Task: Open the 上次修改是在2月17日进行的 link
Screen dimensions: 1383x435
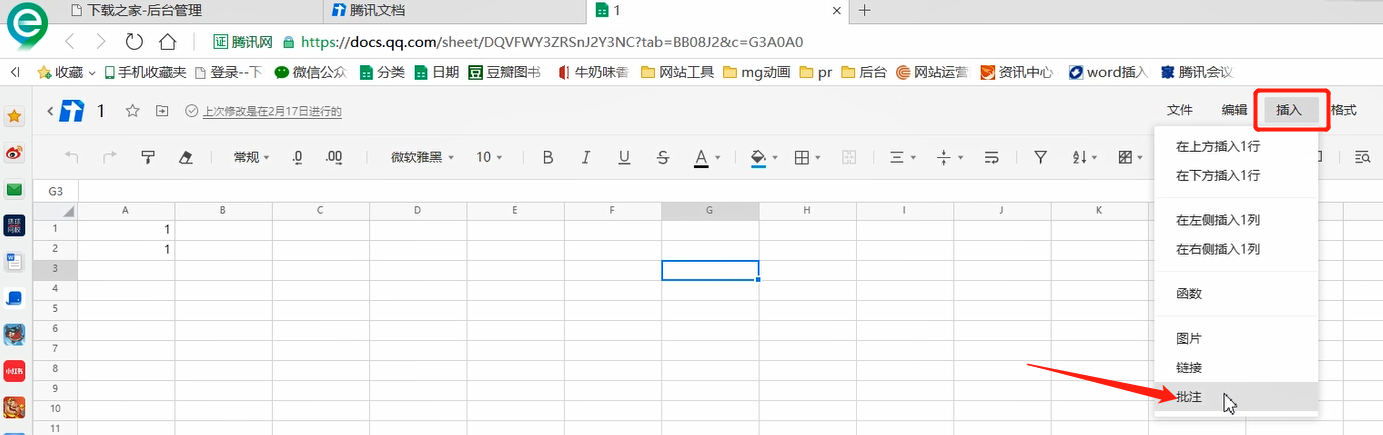Action: [x=272, y=112]
